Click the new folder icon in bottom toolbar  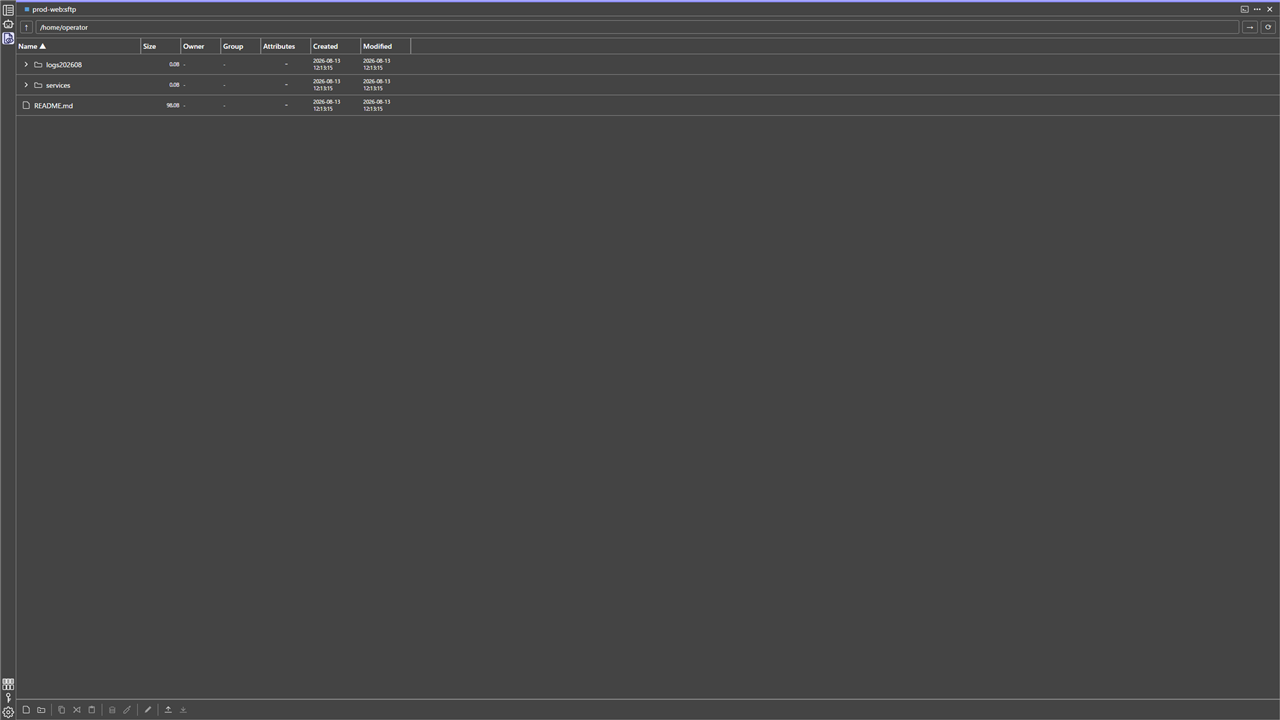coord(41,710)
